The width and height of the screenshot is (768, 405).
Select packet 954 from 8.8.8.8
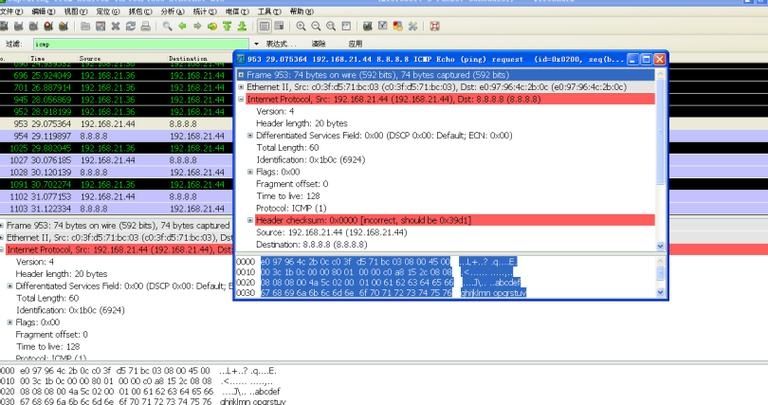click(x=120, y=135)
